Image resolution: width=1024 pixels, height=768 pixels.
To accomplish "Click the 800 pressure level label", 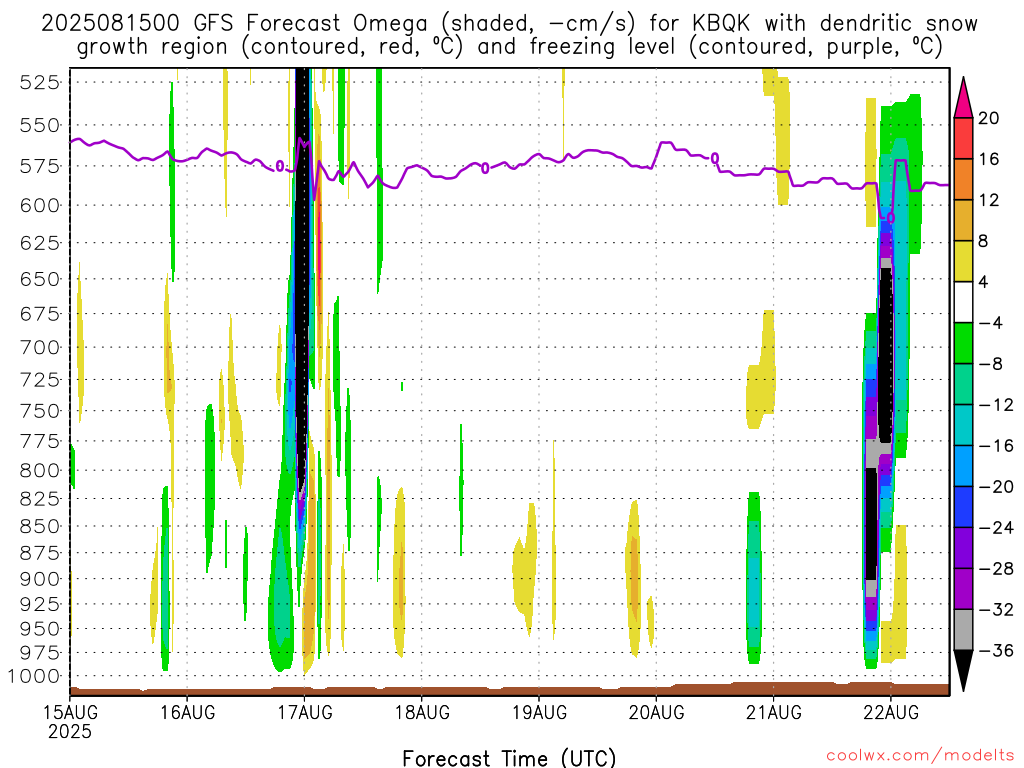I will (40, 470).
